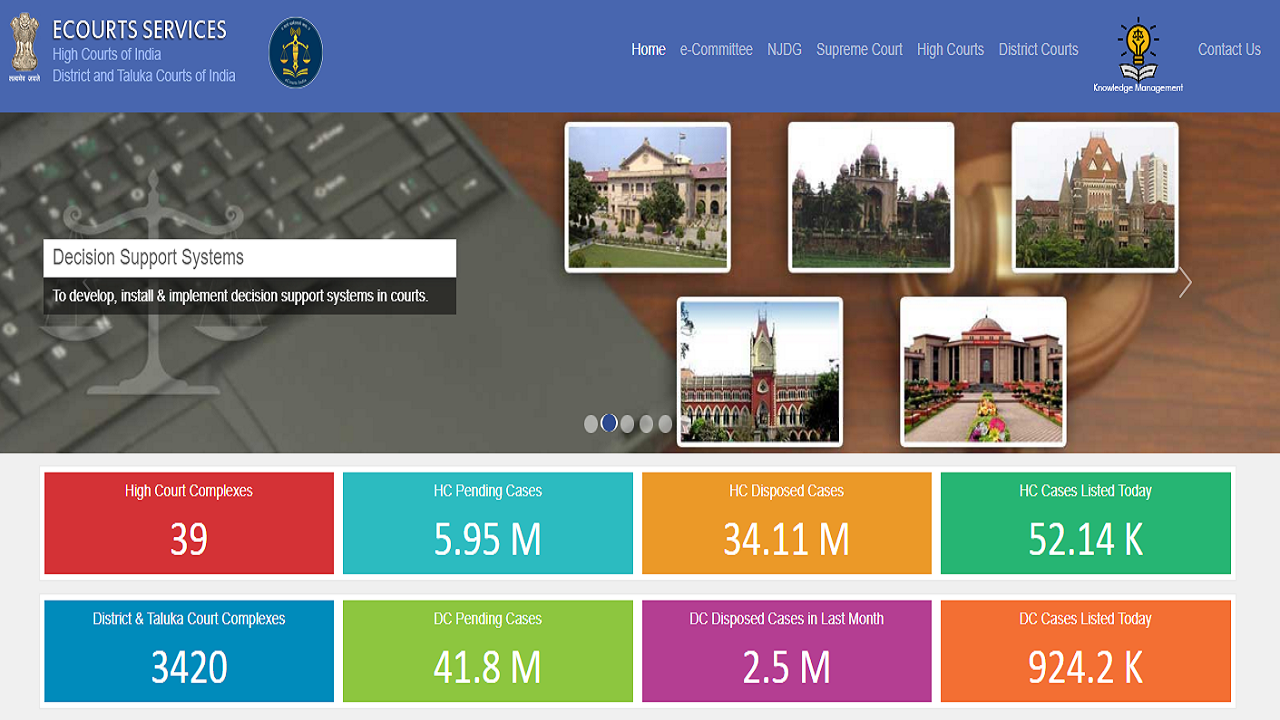This screenshot has width=1280, height=720.
Task: Expand the District Courts menu
Action: tap(1038, 49)
